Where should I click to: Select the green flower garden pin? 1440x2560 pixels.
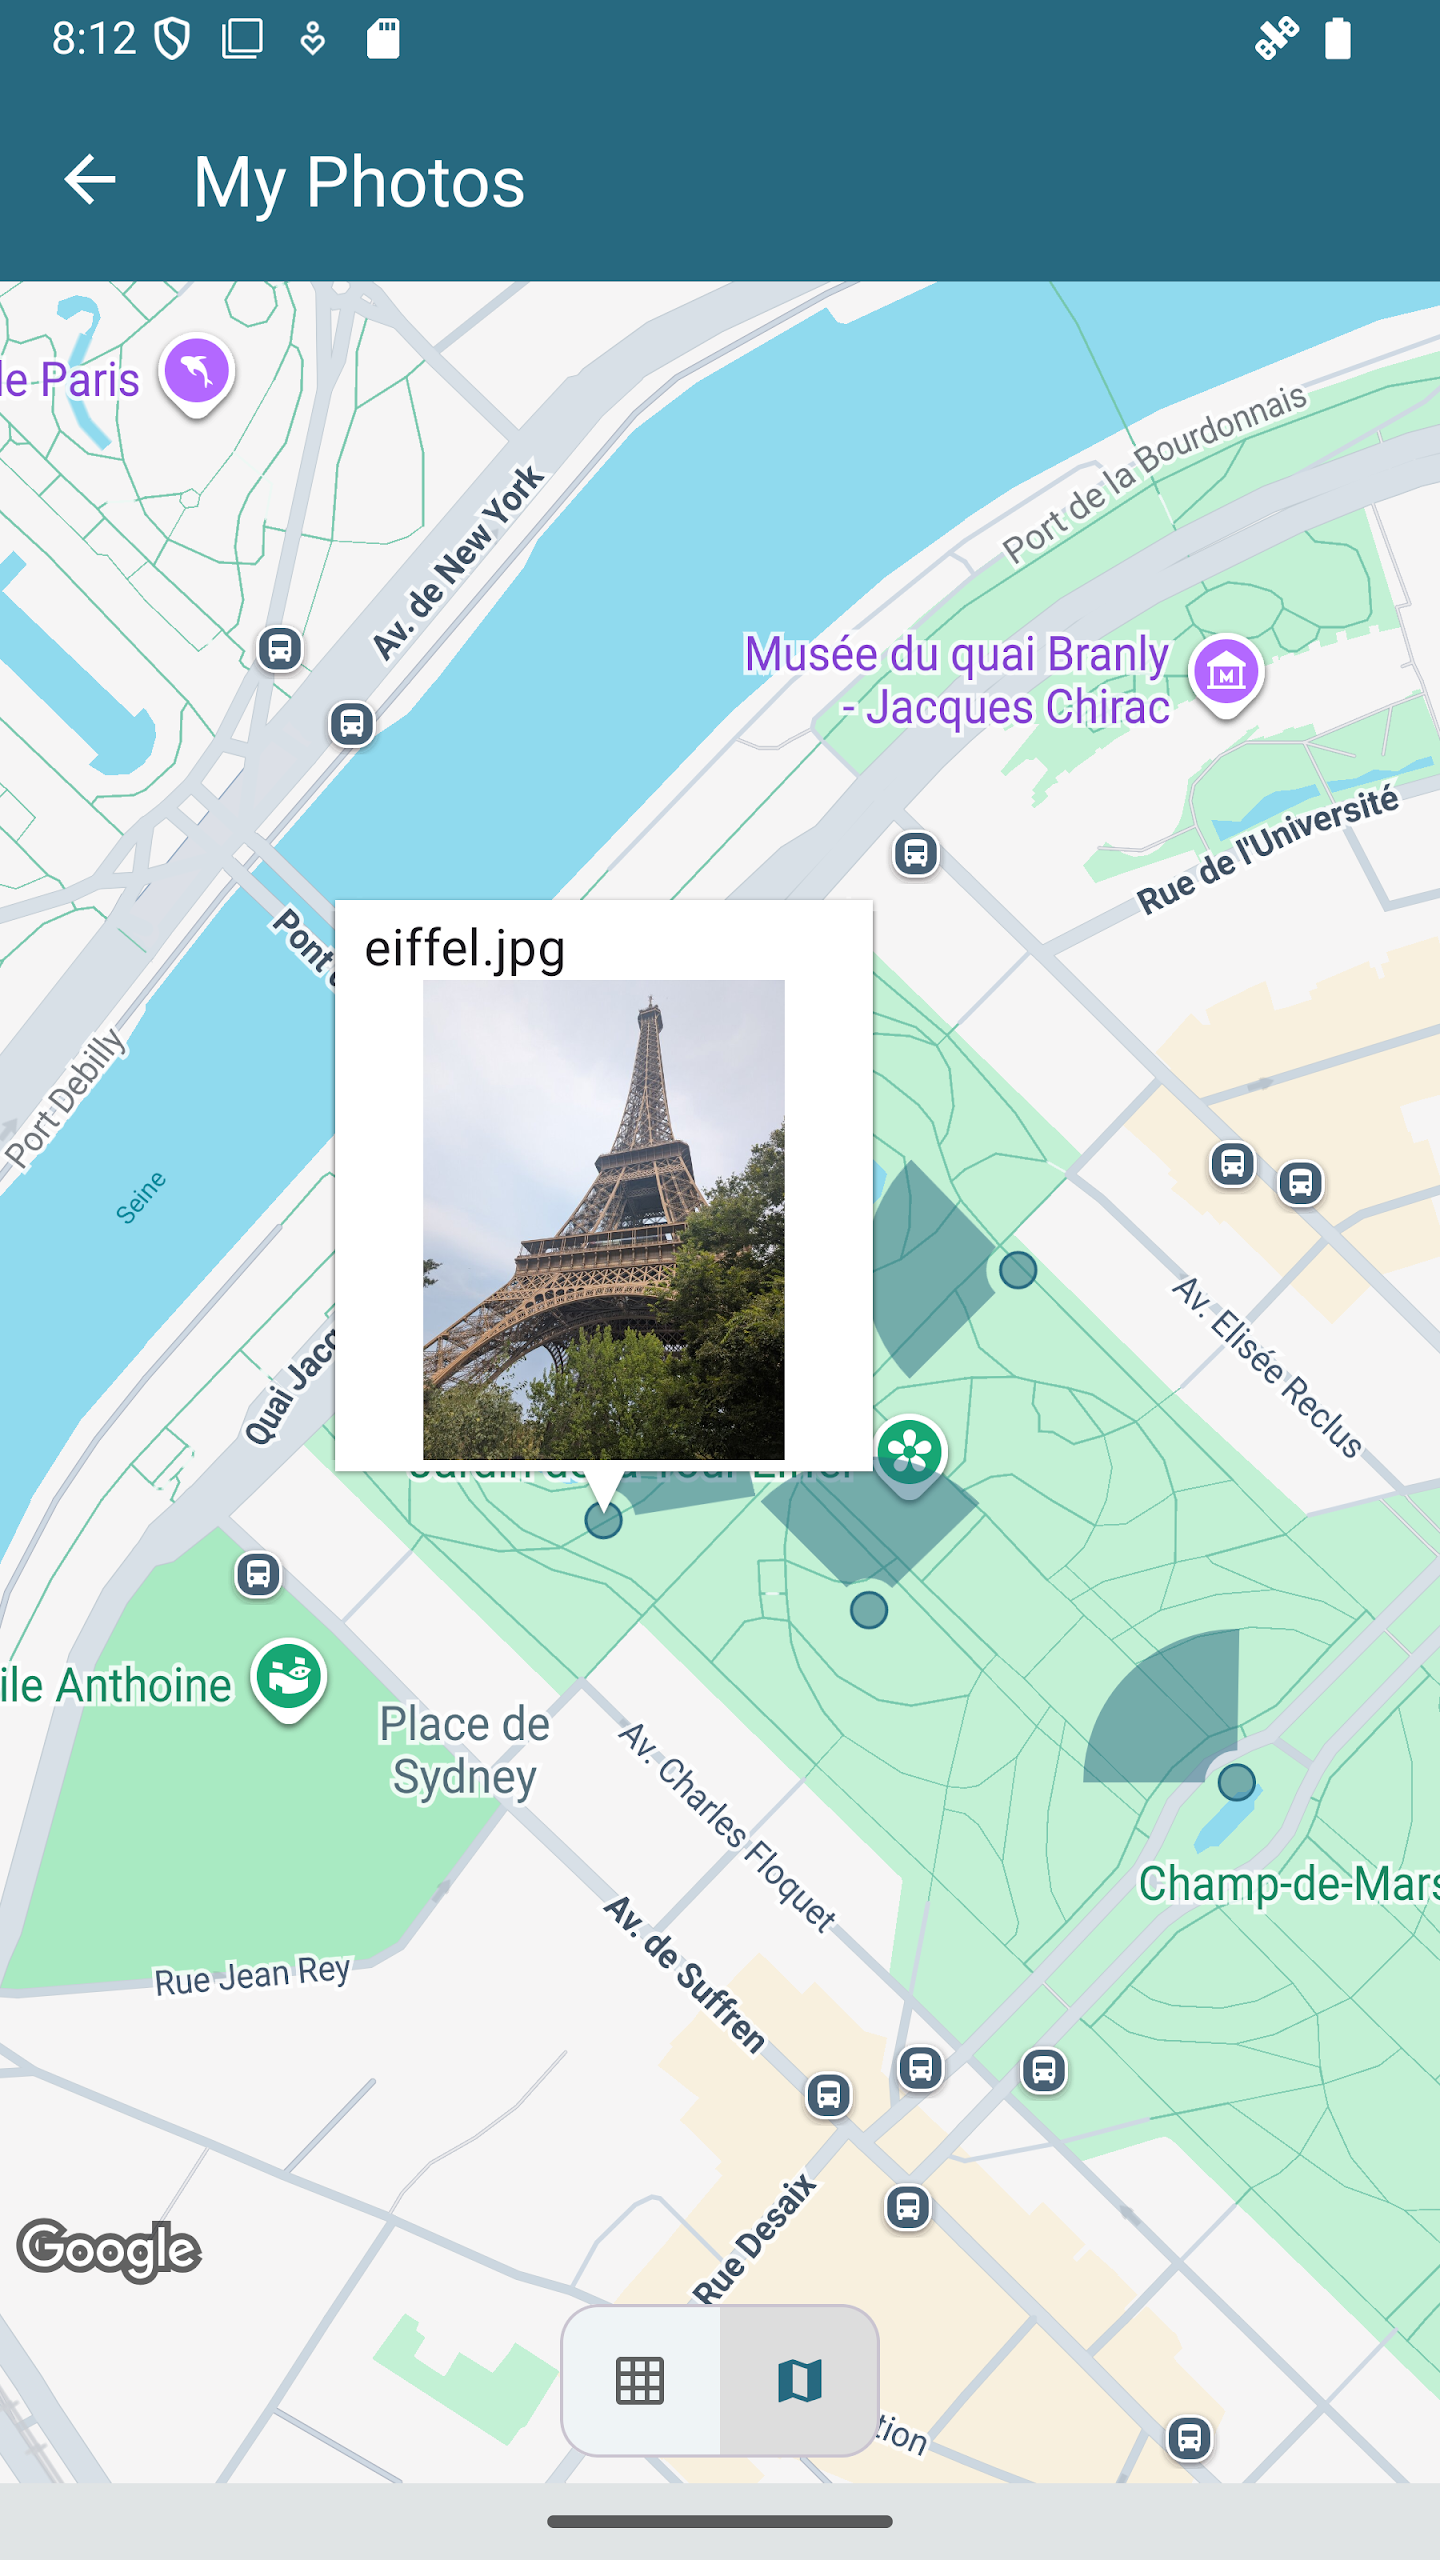[910, 1455]
